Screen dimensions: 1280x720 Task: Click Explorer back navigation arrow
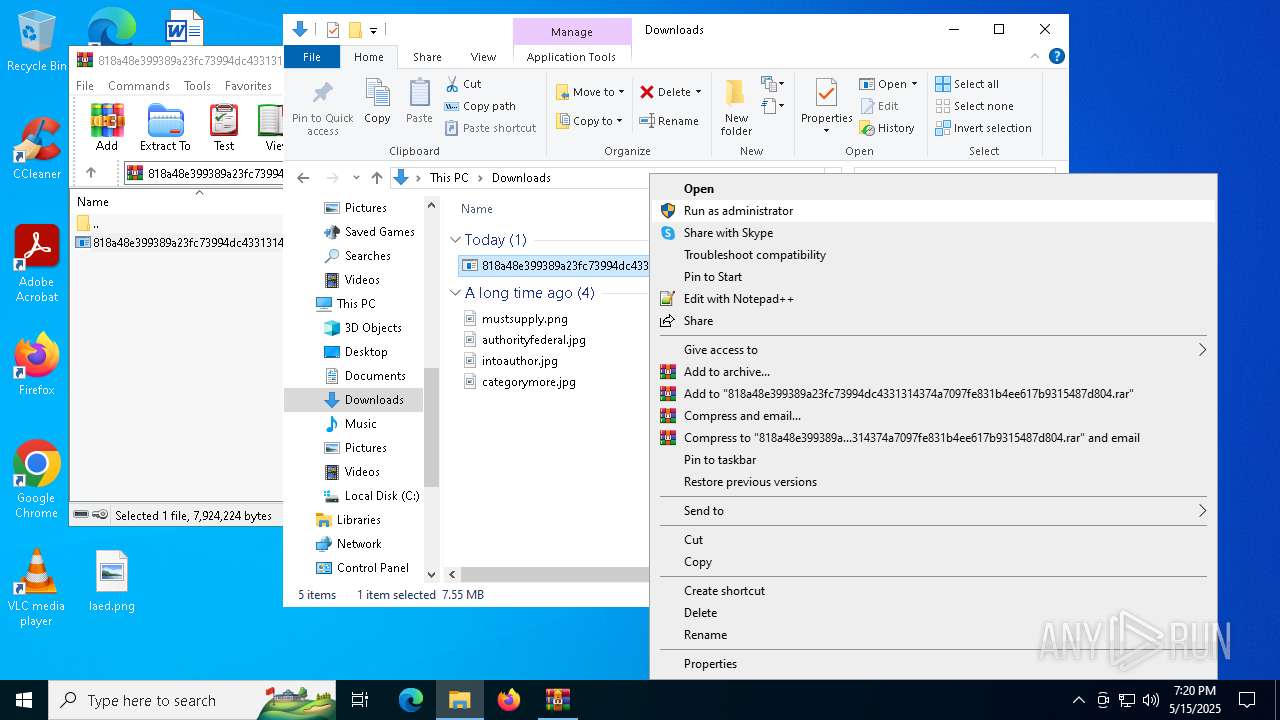[x=304, y=178]
